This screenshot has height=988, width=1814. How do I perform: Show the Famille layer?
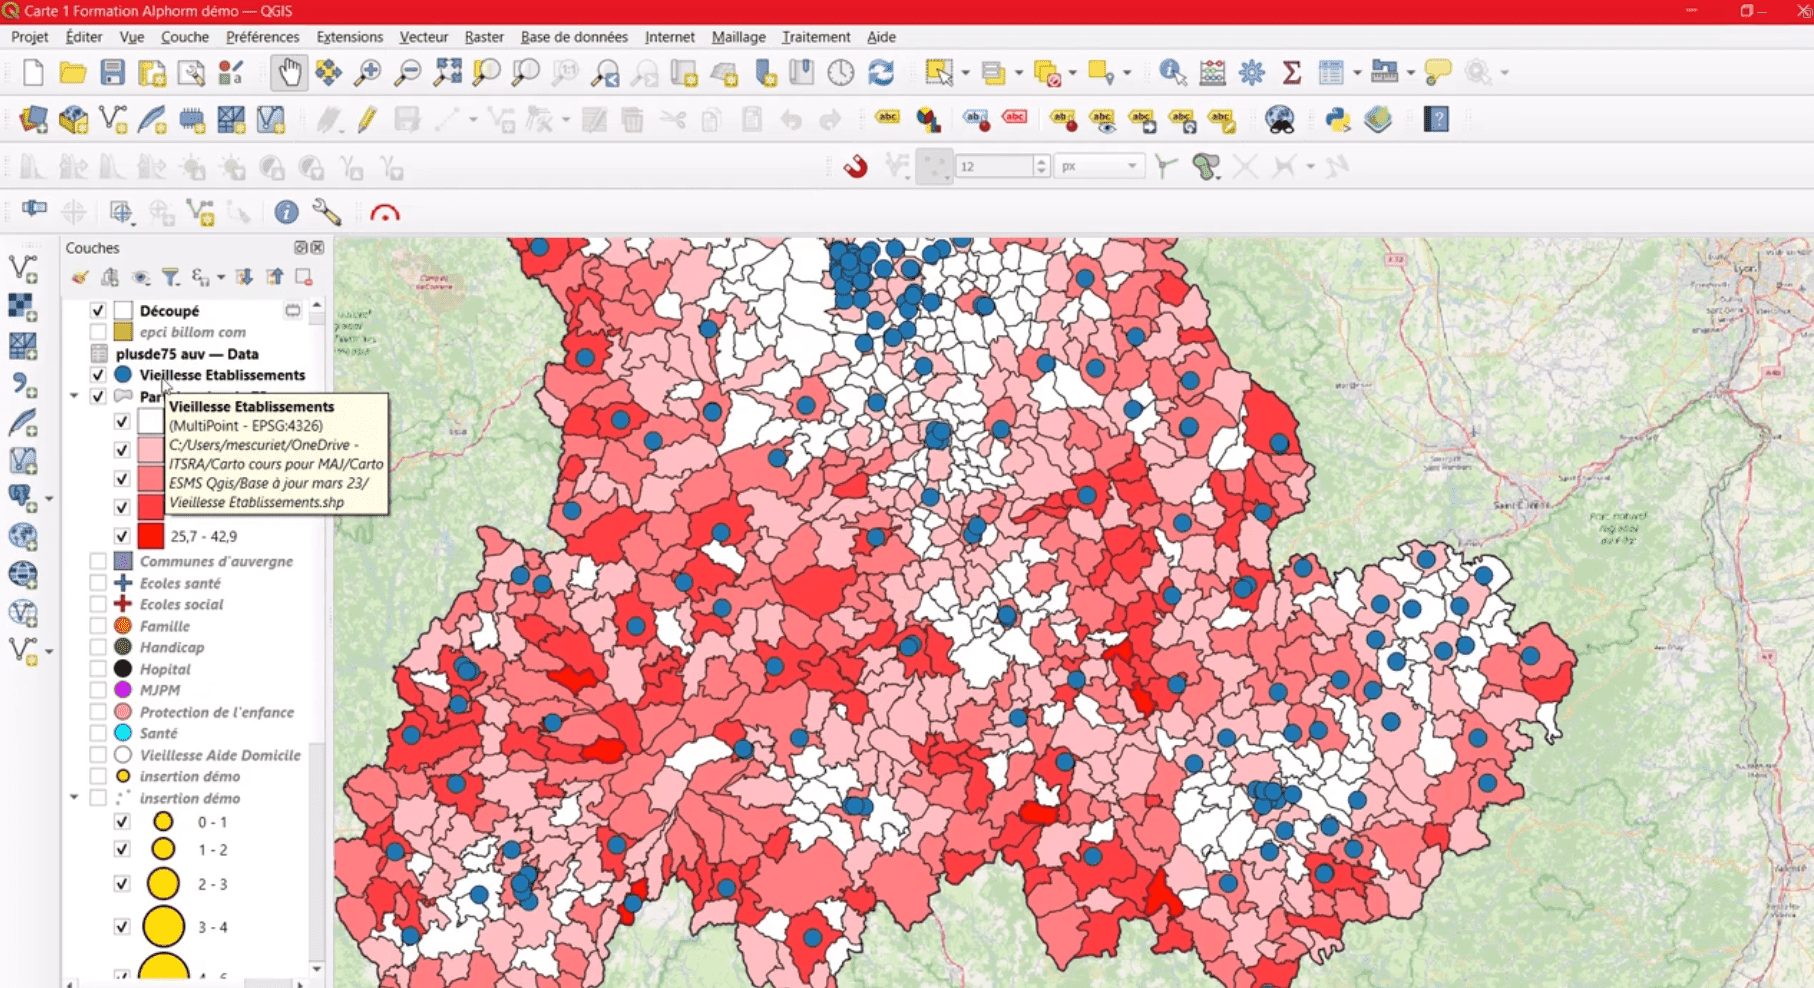tap(98, 626)
